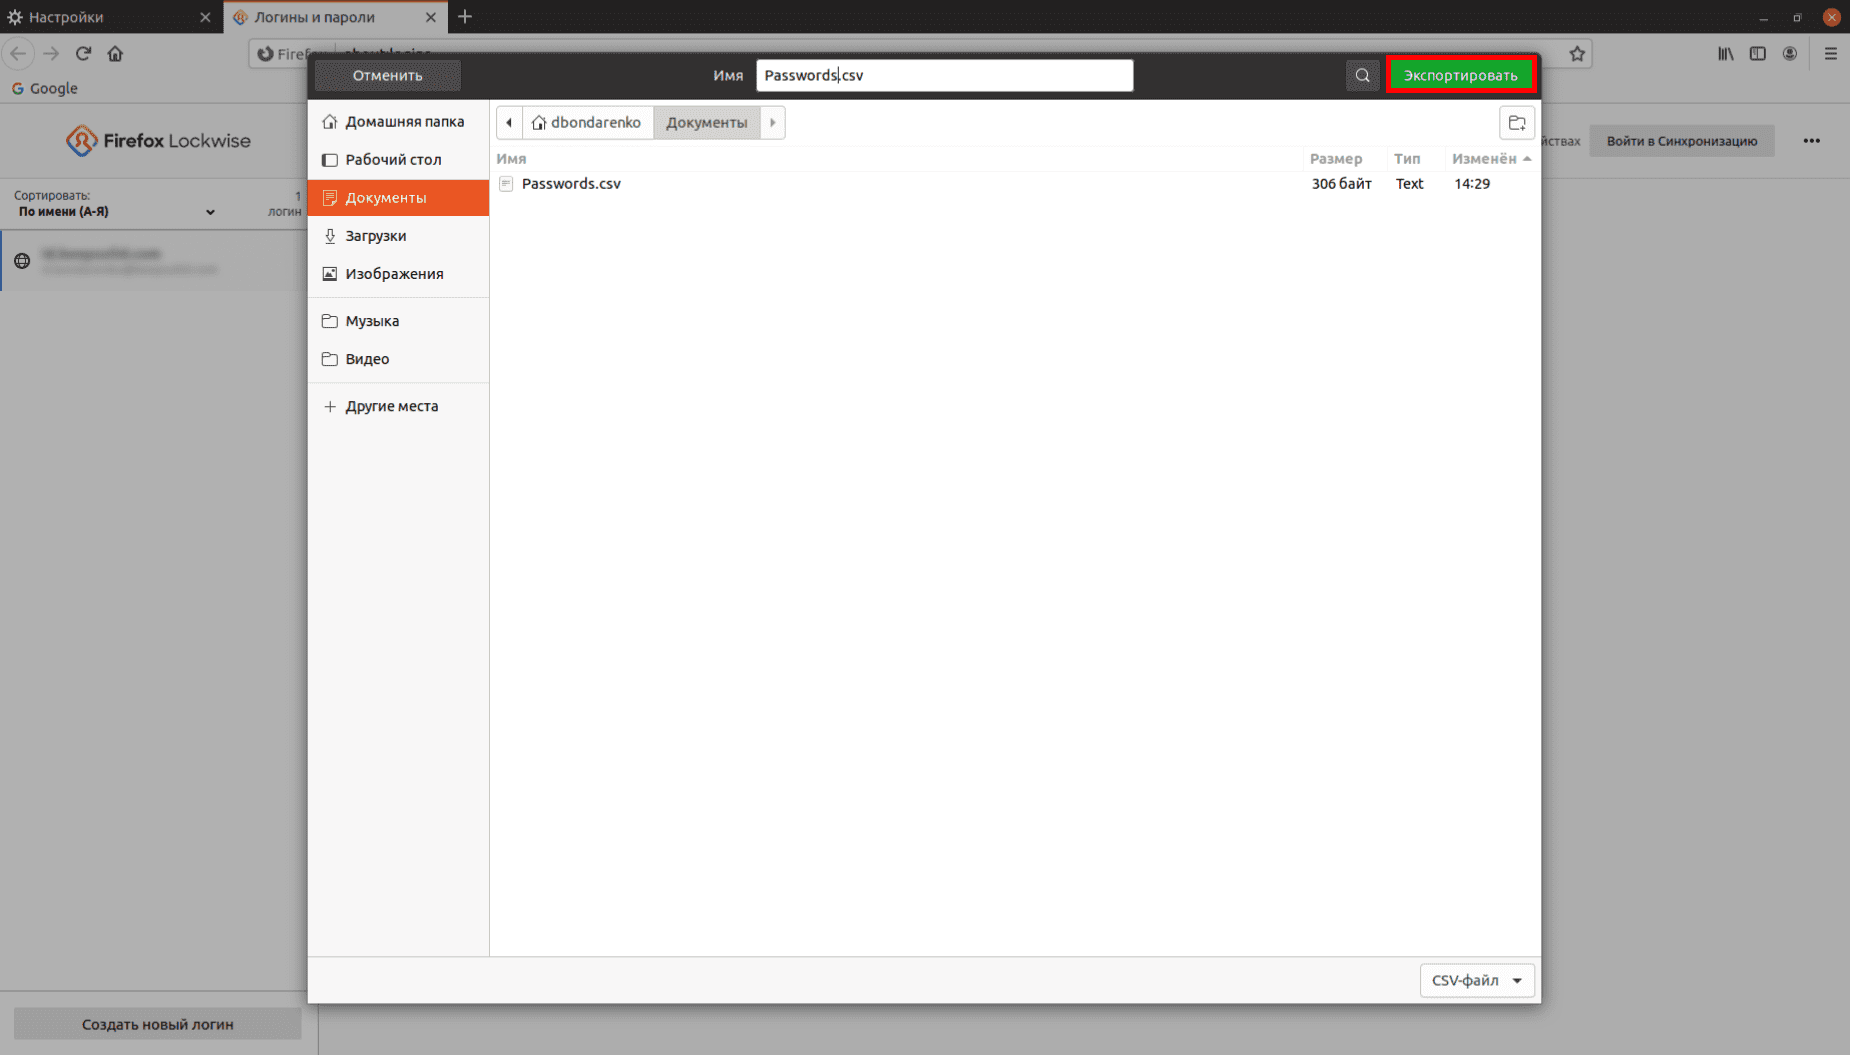Open the Firefox hamburger menu
The height and width of the screenshot is (1055, 1850).
coord(1830,54)
